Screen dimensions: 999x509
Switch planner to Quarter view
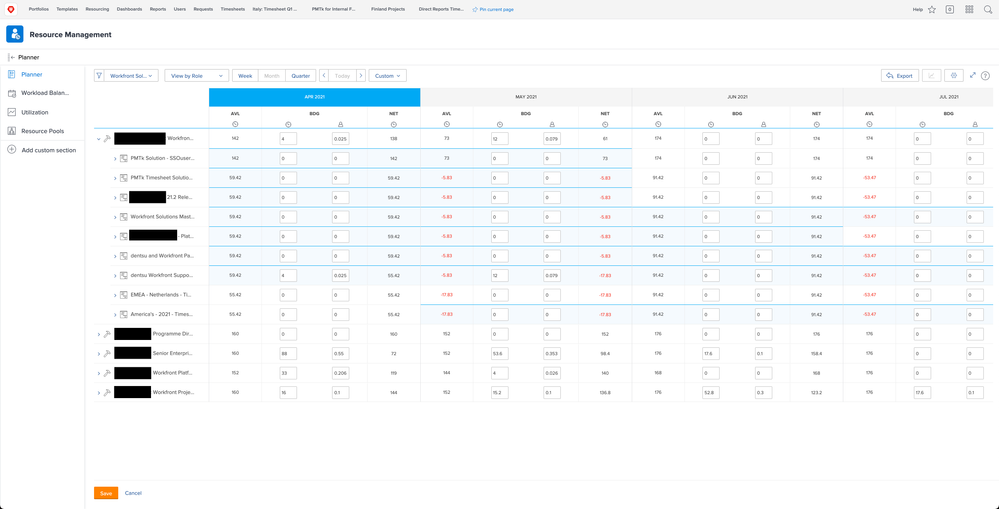[300, 76]
